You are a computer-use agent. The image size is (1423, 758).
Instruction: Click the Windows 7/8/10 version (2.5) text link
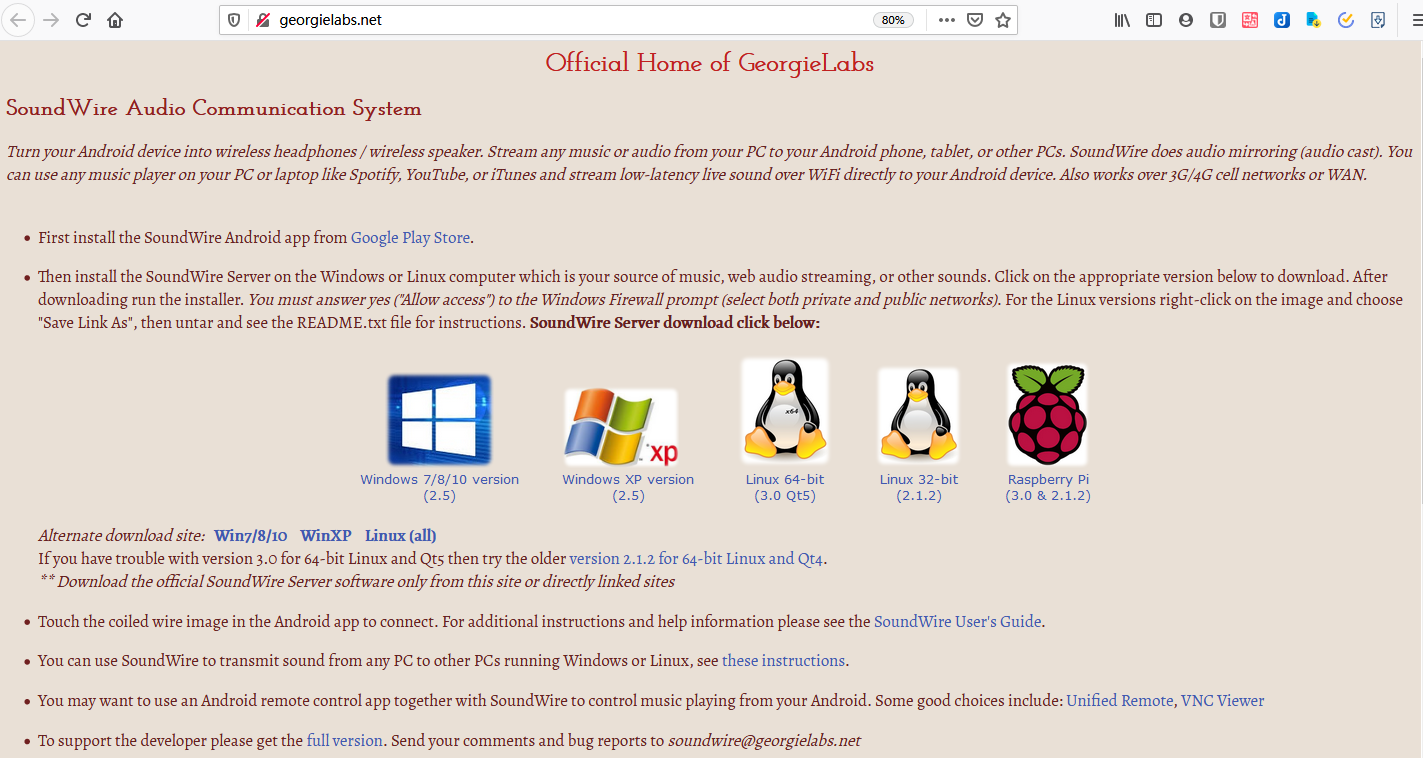[440, 487]
